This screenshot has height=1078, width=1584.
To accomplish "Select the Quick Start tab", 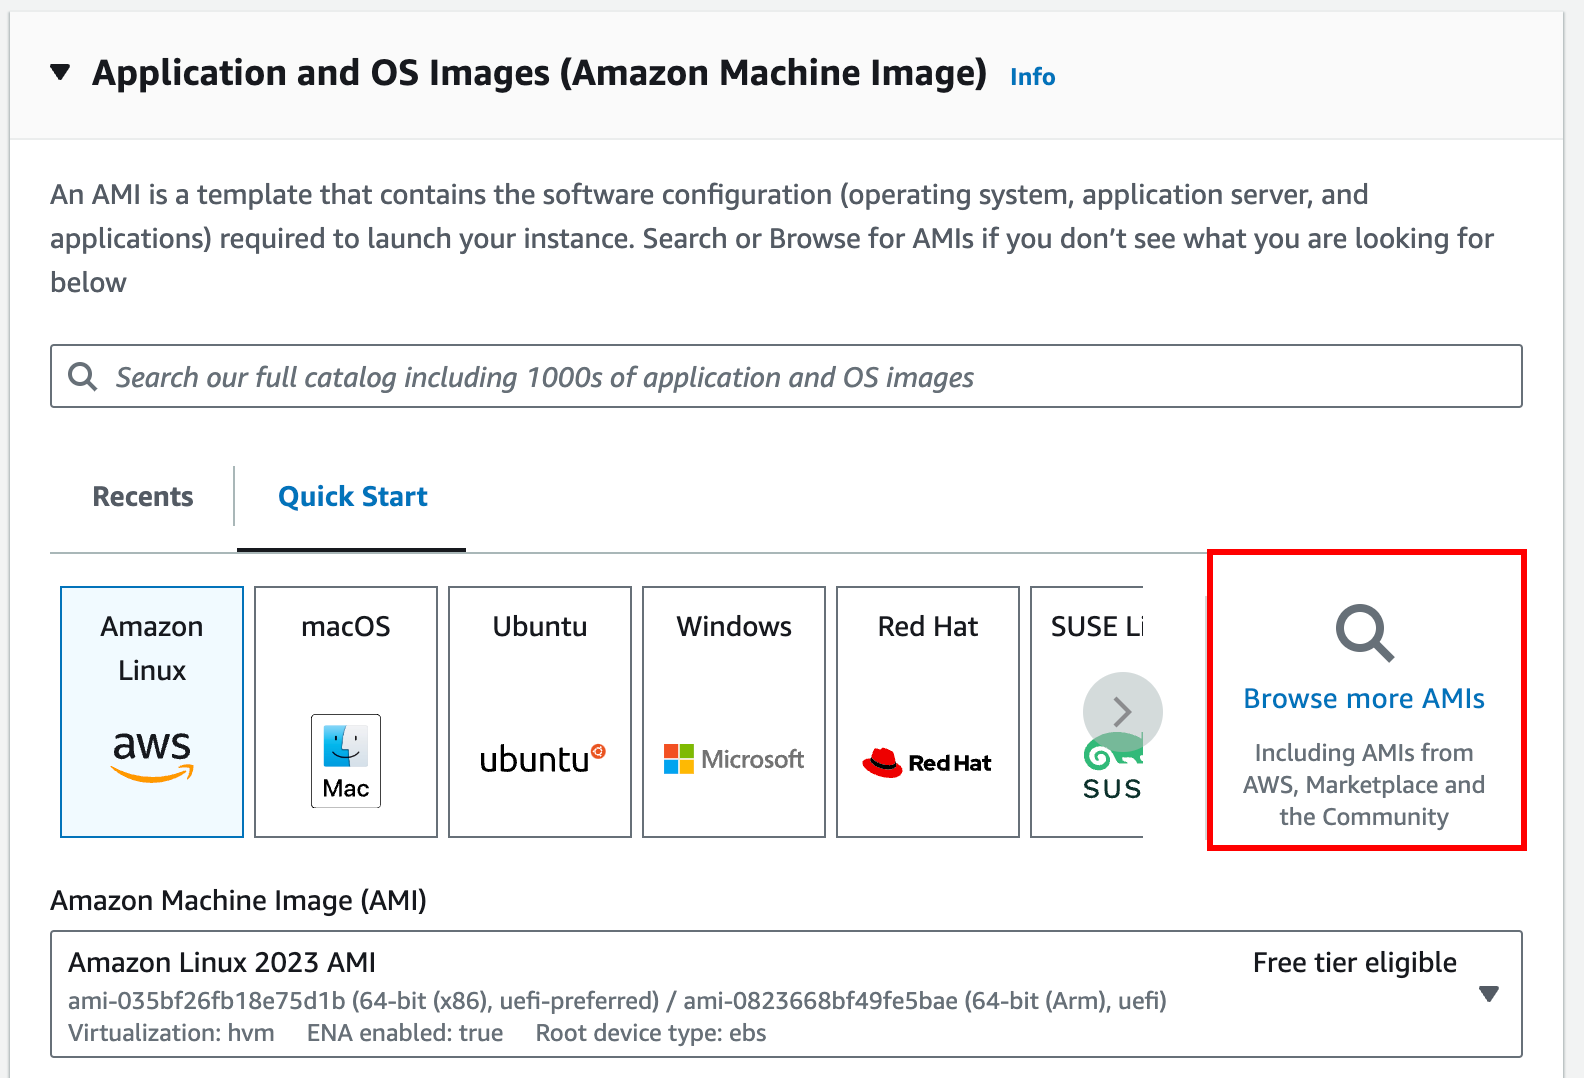I will [352, 497].
